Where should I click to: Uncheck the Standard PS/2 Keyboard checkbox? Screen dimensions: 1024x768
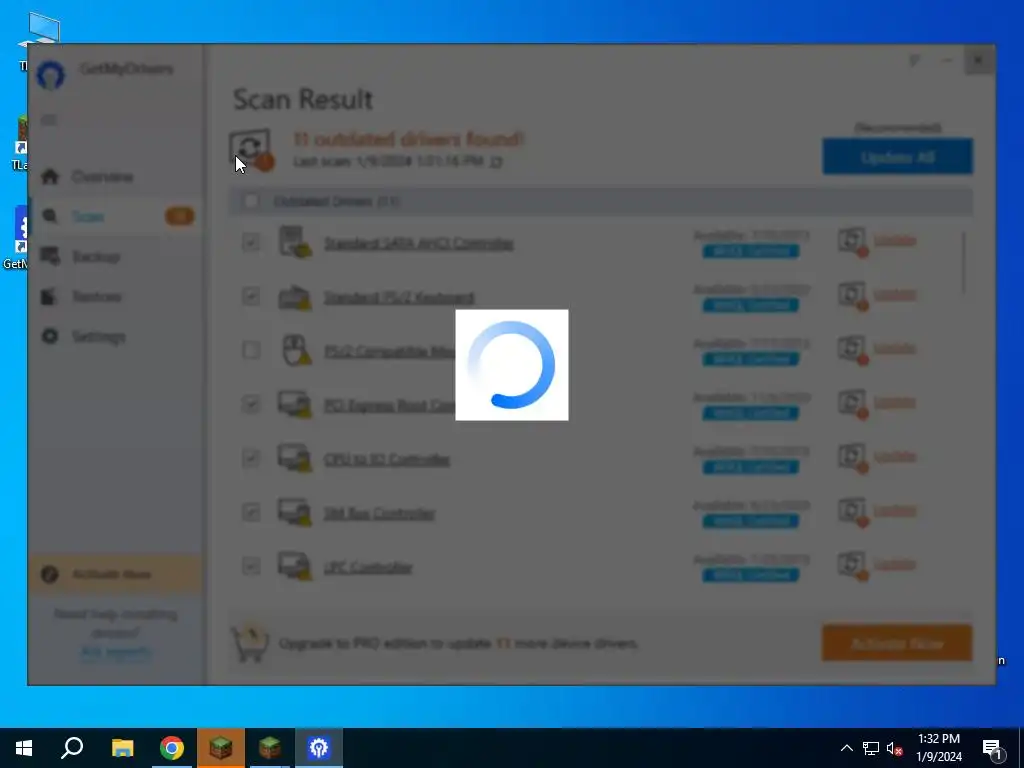click(x=251, y=296)
